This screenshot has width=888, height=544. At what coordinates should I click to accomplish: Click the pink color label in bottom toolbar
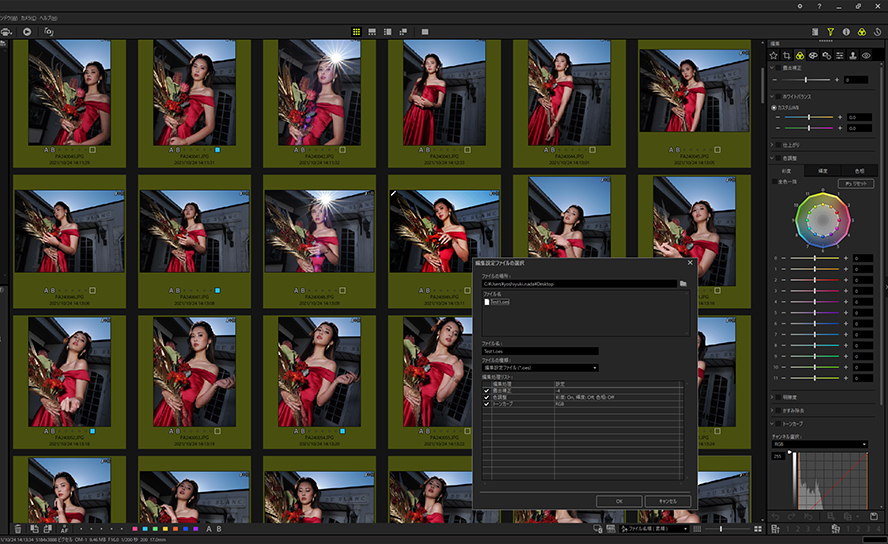pyautogui.click(x=135, y=529)
